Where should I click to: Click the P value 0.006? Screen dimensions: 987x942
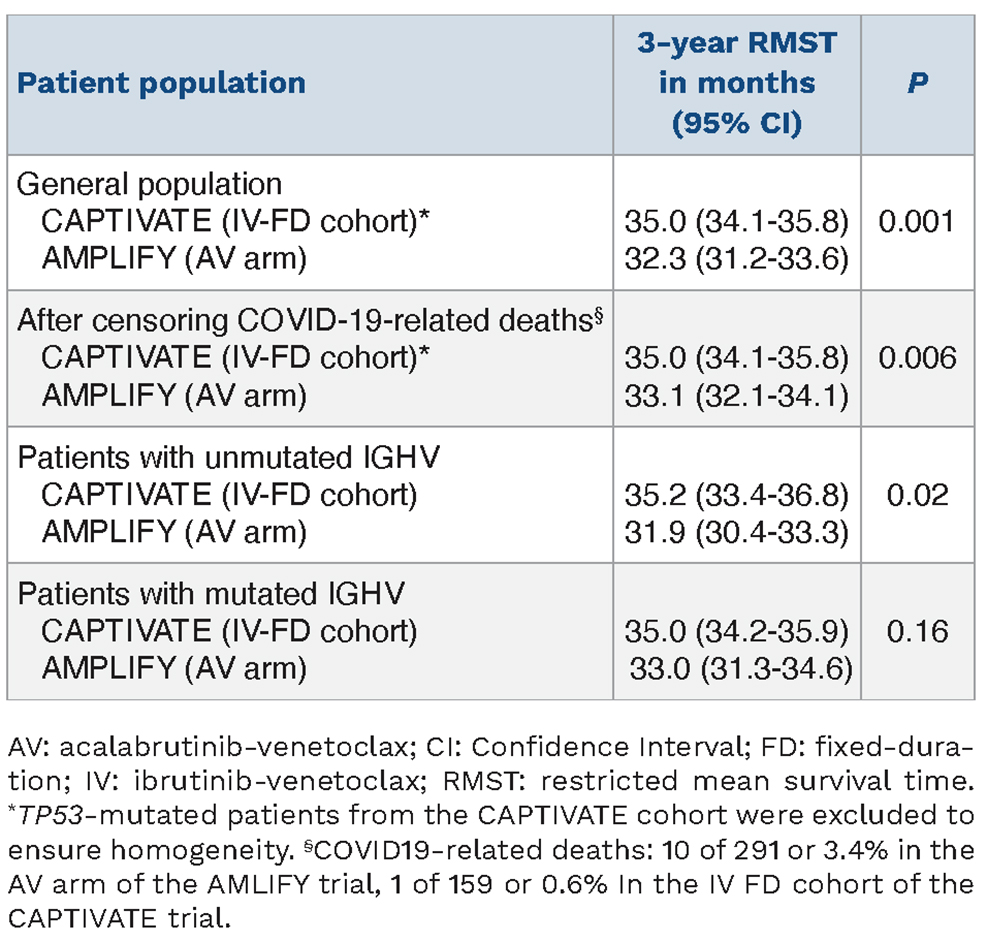coord(915,359)
